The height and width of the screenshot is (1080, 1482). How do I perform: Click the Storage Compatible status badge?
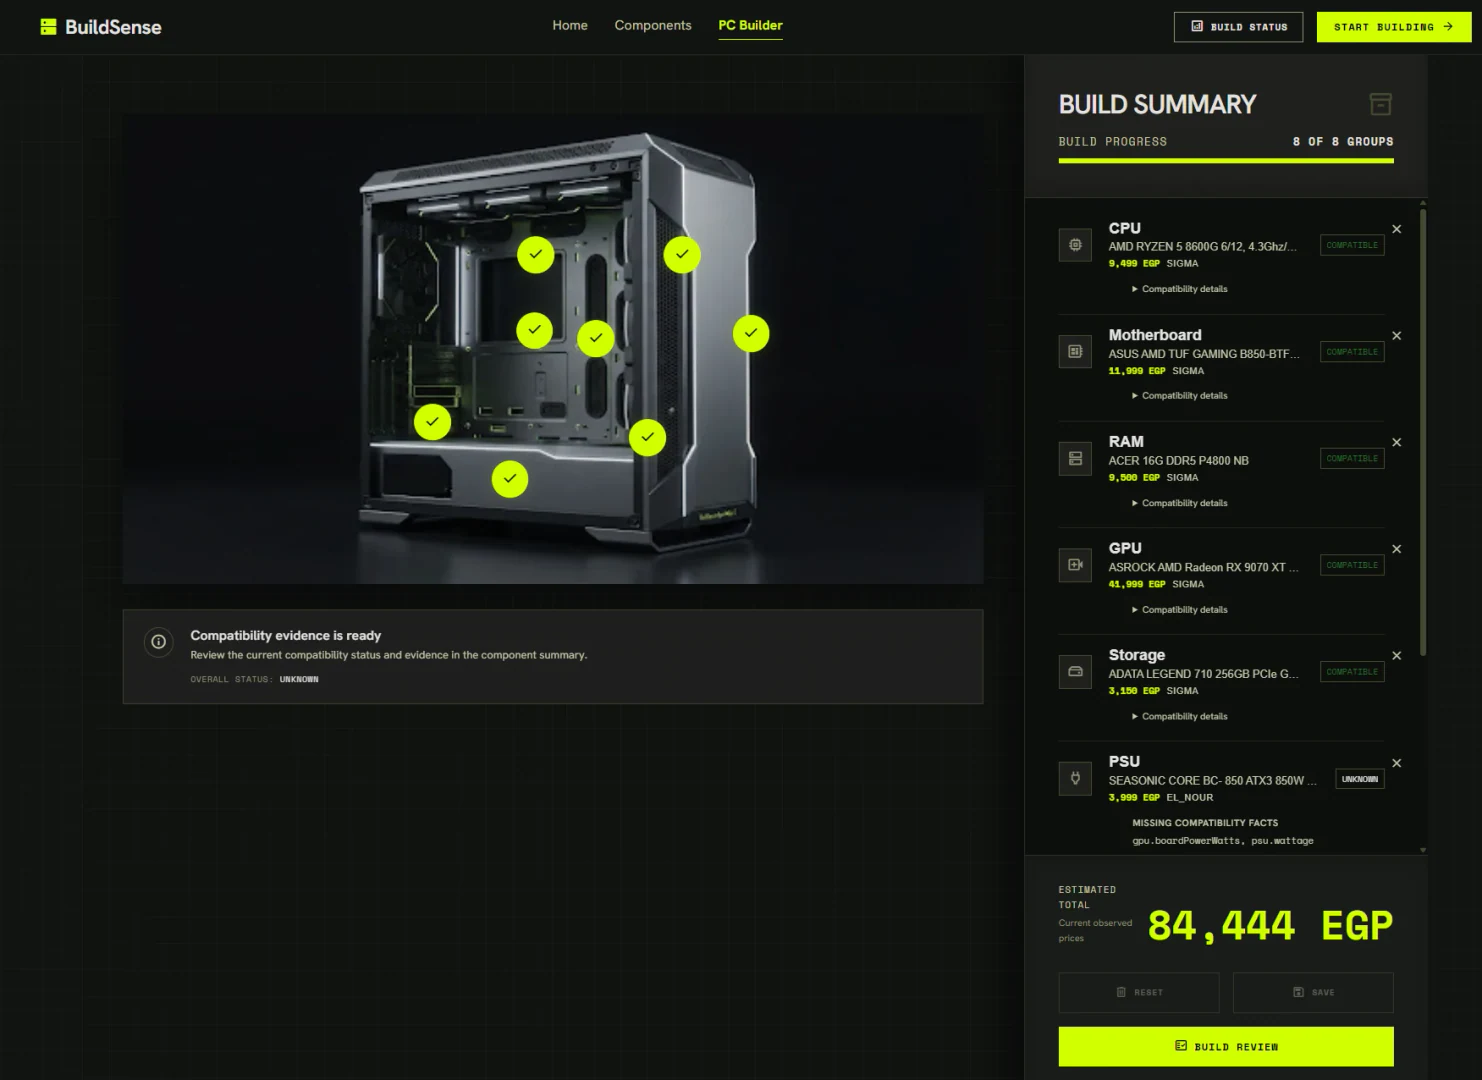[1352, 672]
